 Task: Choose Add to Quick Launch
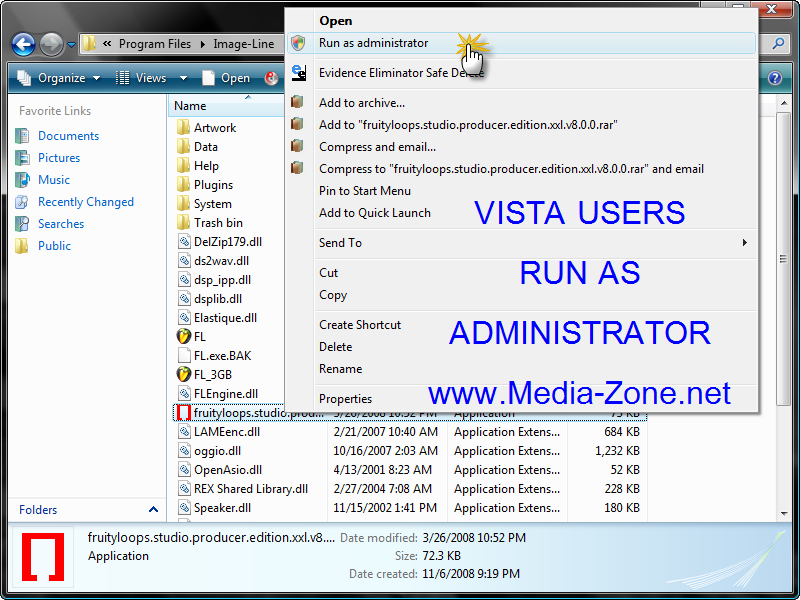(521, 213)
